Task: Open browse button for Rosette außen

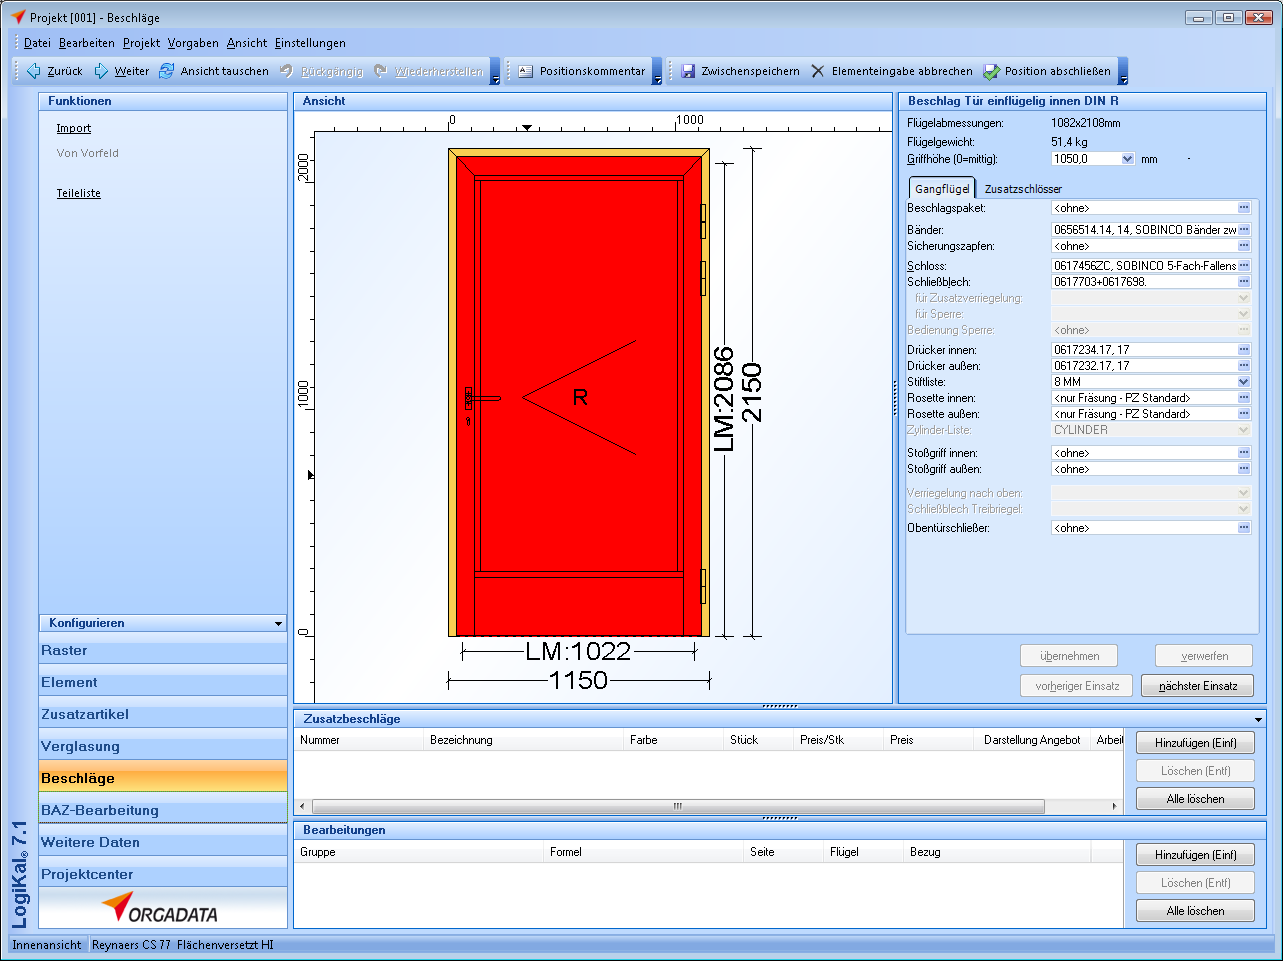Action: click(1244, 414)
